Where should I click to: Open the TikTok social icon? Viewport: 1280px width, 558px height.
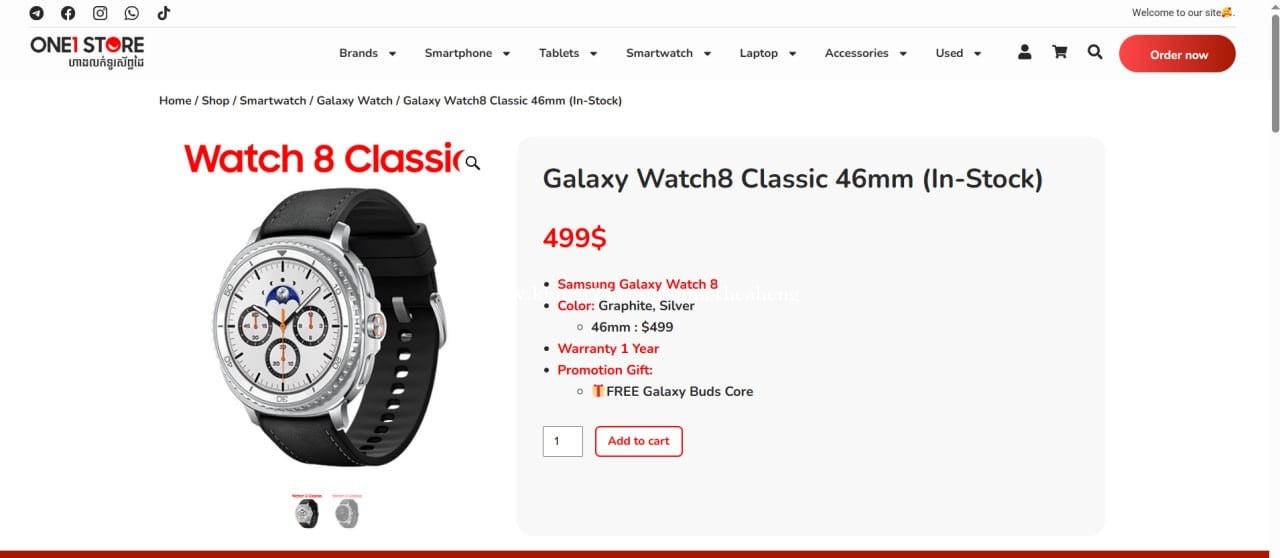[164, 13]
